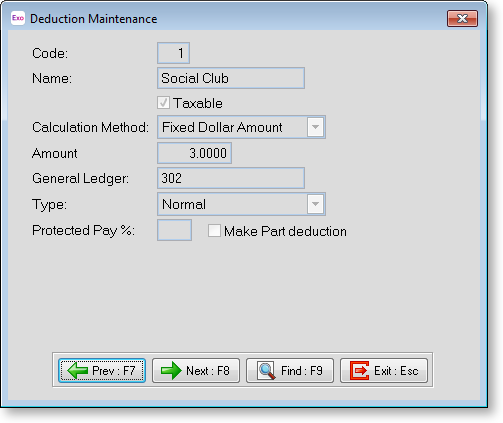
Task: Click the green right arrow Next icon
Action: click(171, 370)
